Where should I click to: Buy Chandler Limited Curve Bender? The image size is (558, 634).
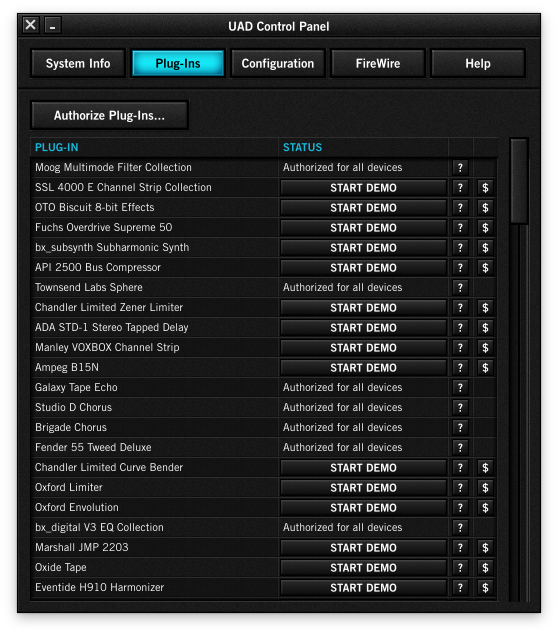click(485, 468)
